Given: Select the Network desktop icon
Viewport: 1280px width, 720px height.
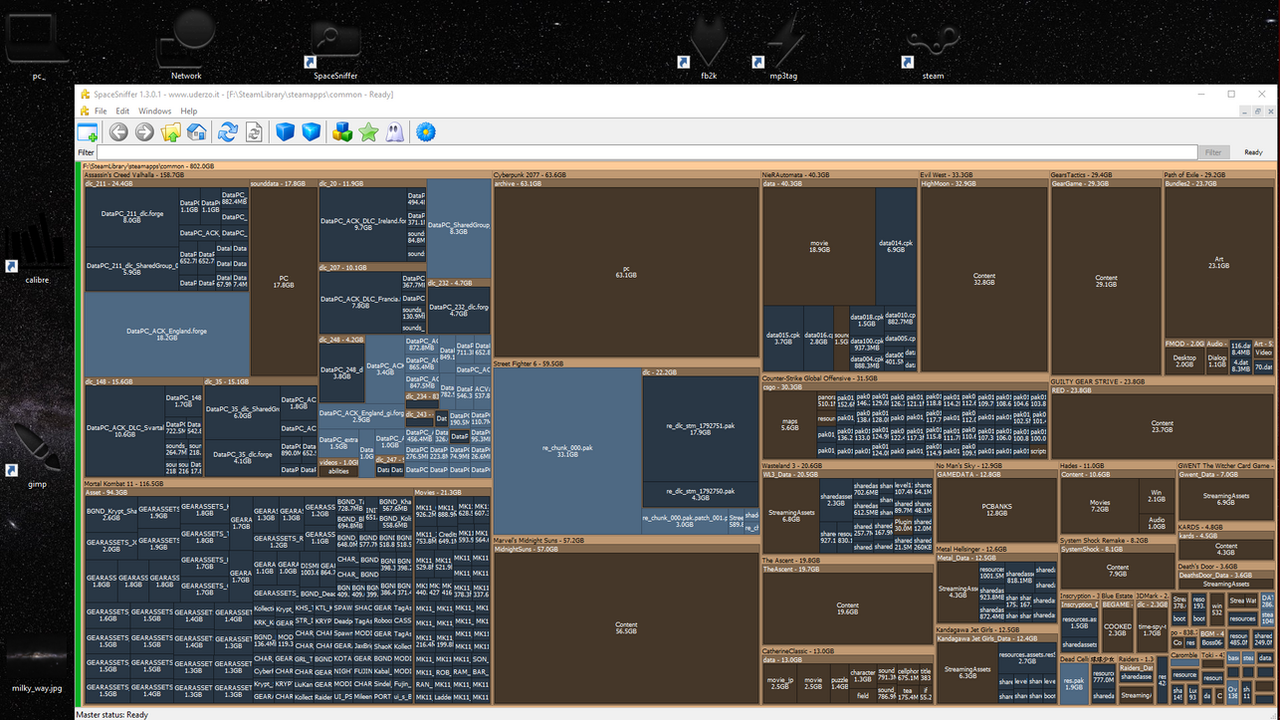Looking at the screenshot, I should coord(186,46).
